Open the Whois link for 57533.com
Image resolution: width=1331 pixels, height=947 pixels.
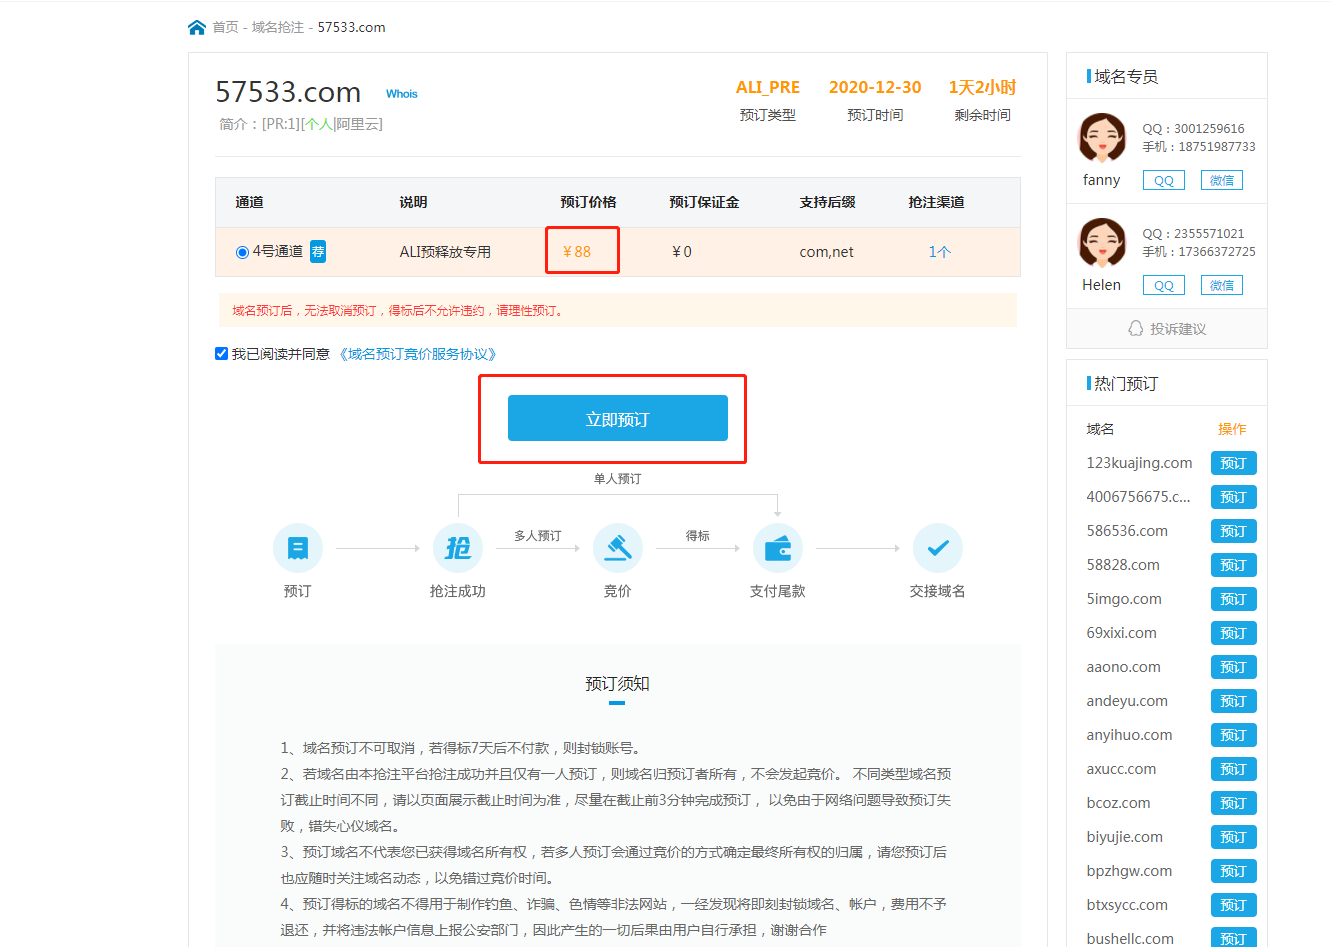(402, 94)
